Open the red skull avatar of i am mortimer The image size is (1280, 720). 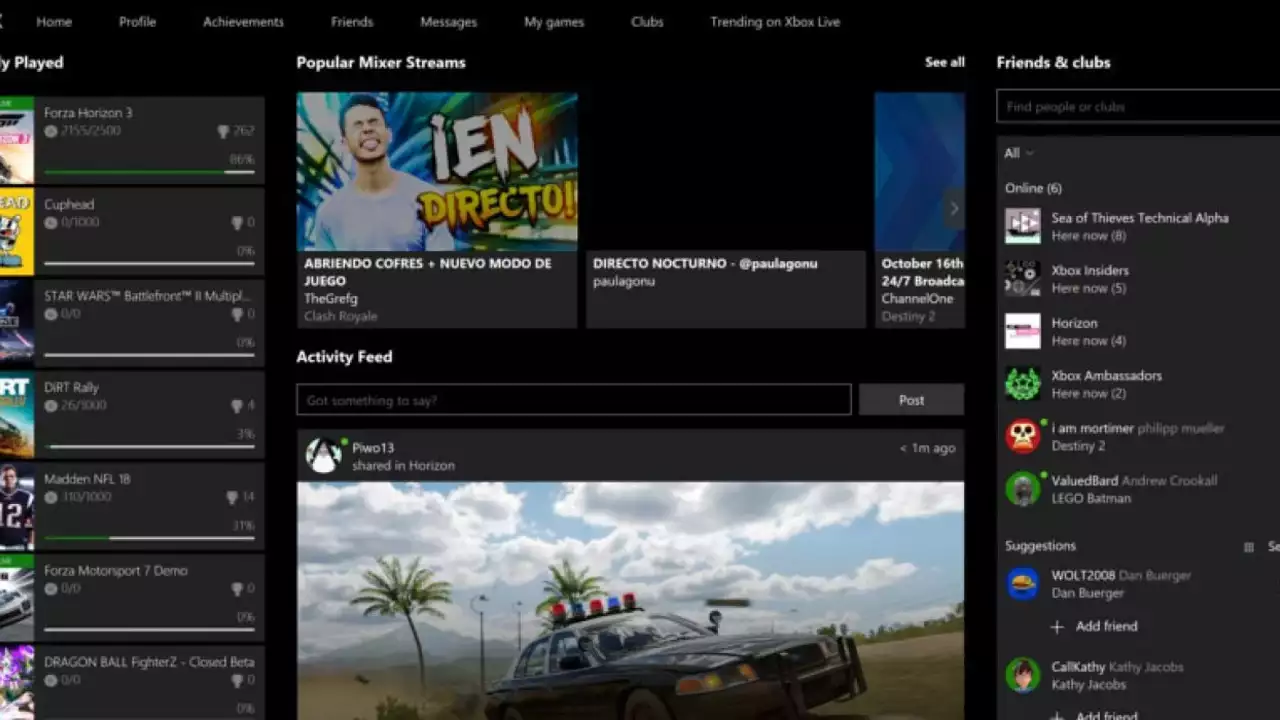1023,437
